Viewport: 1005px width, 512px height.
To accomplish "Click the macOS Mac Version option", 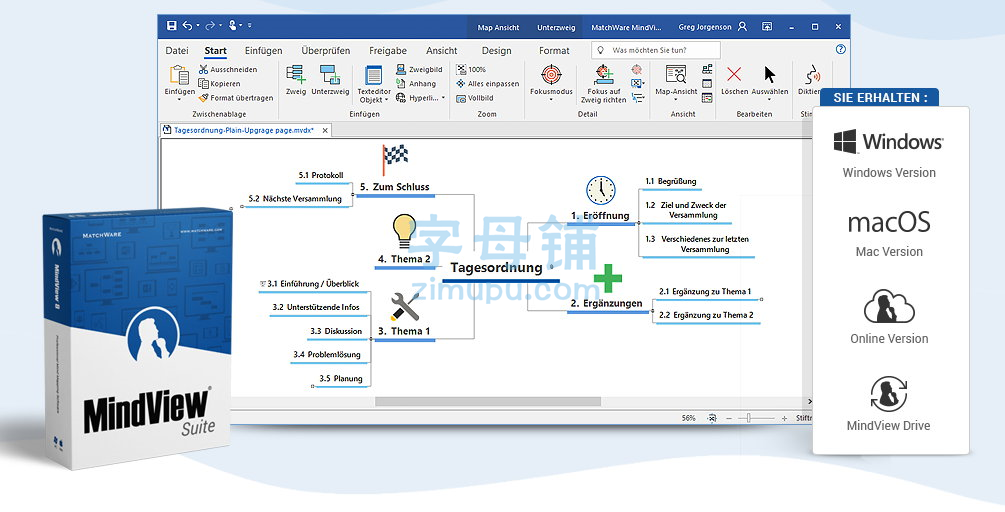I will click(889, 233).
